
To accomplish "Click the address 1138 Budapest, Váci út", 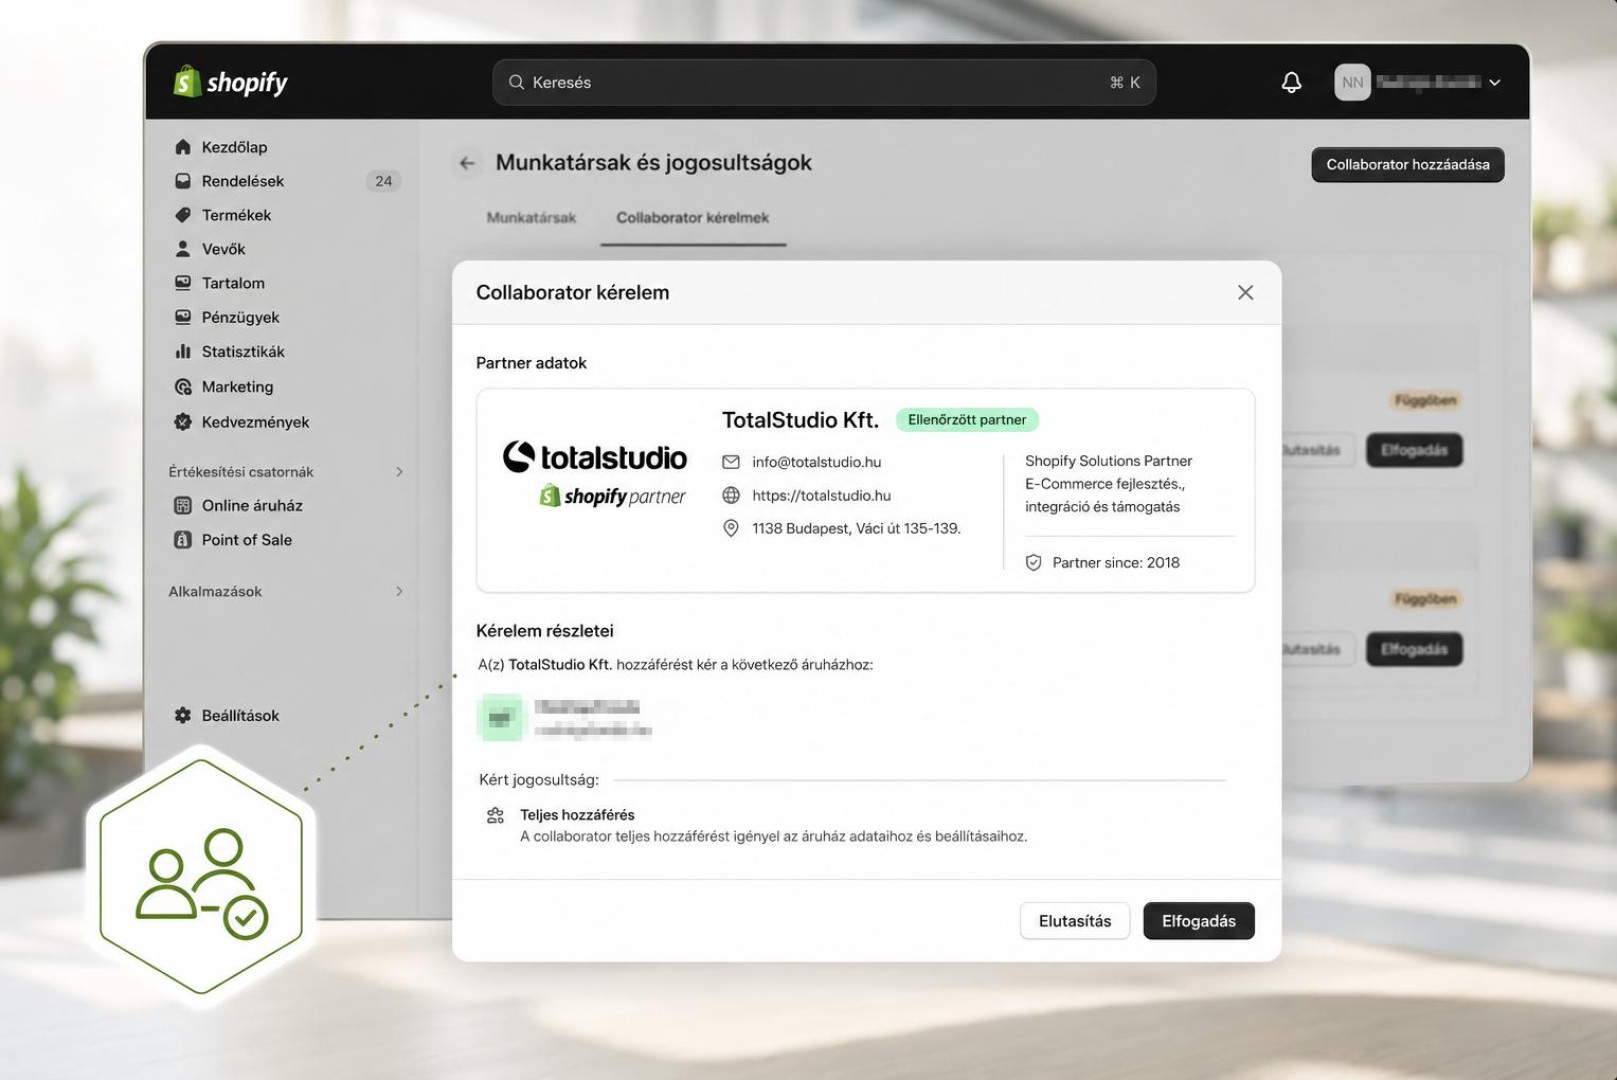I will coord(857,528).
